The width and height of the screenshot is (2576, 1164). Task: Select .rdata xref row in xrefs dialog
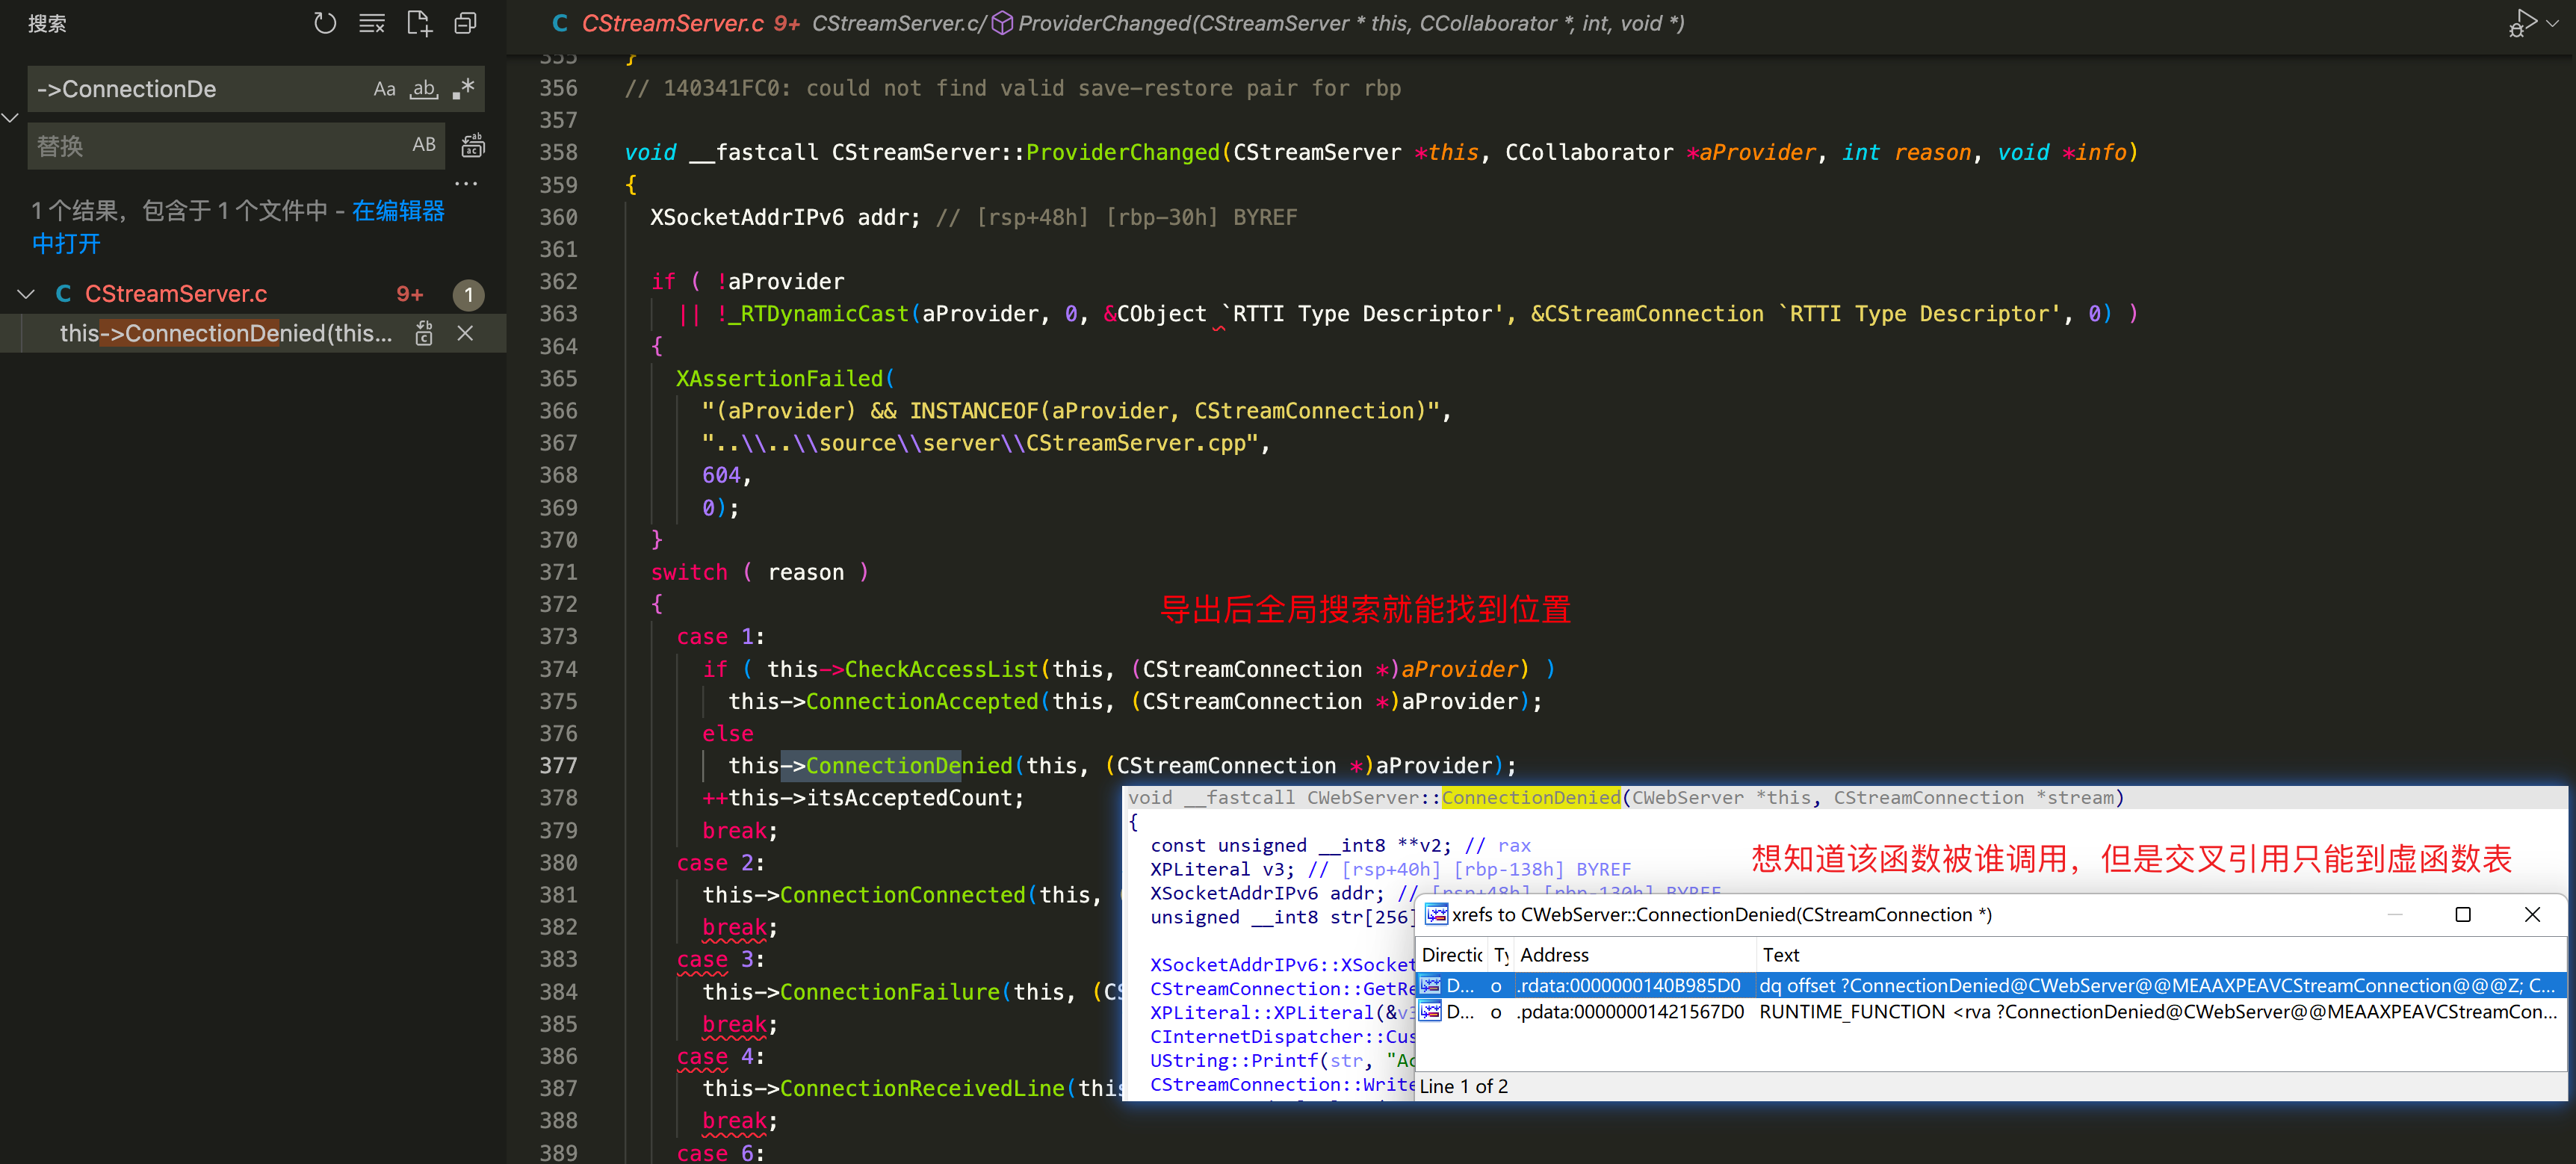pyautogui.click(x=1990, y=986)
